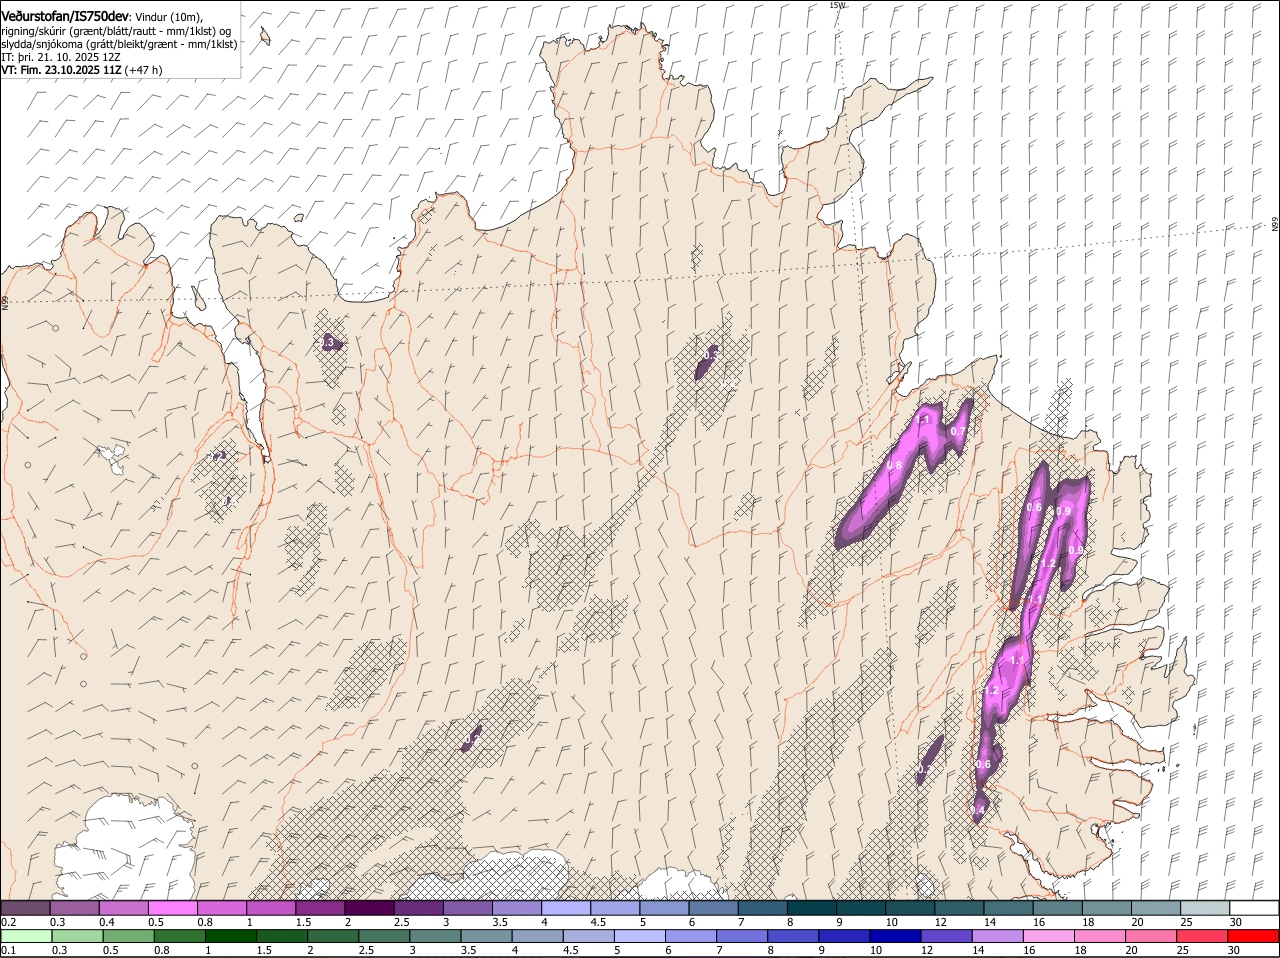Select upper scale swatch between 0.2 and 0.3
1280x958 pixels.
25,908
